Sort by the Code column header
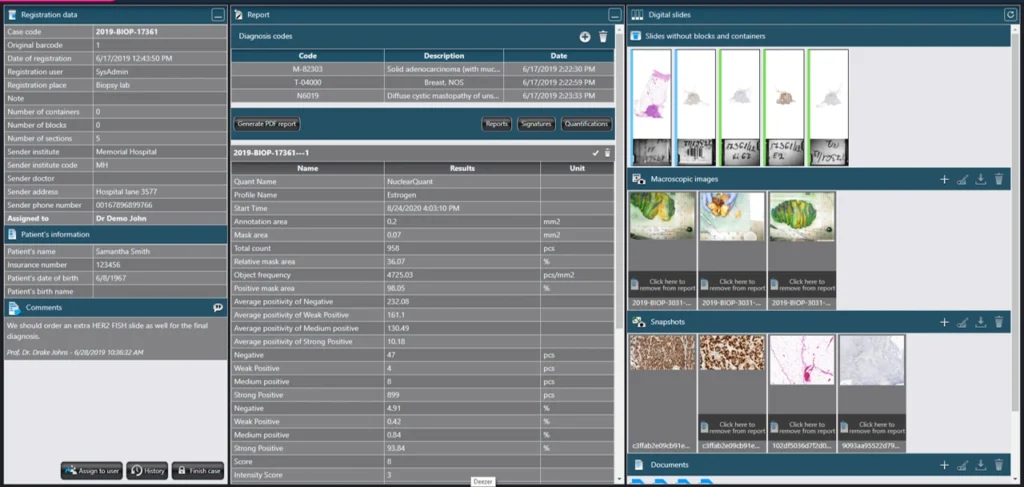 click(308, 55)
